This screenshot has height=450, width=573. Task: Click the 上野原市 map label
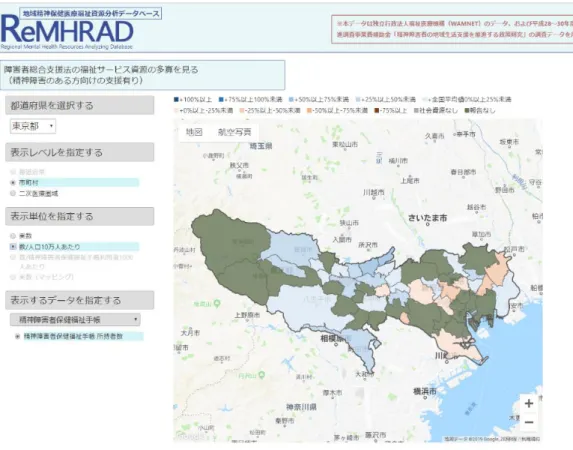(x=247, y=315)
